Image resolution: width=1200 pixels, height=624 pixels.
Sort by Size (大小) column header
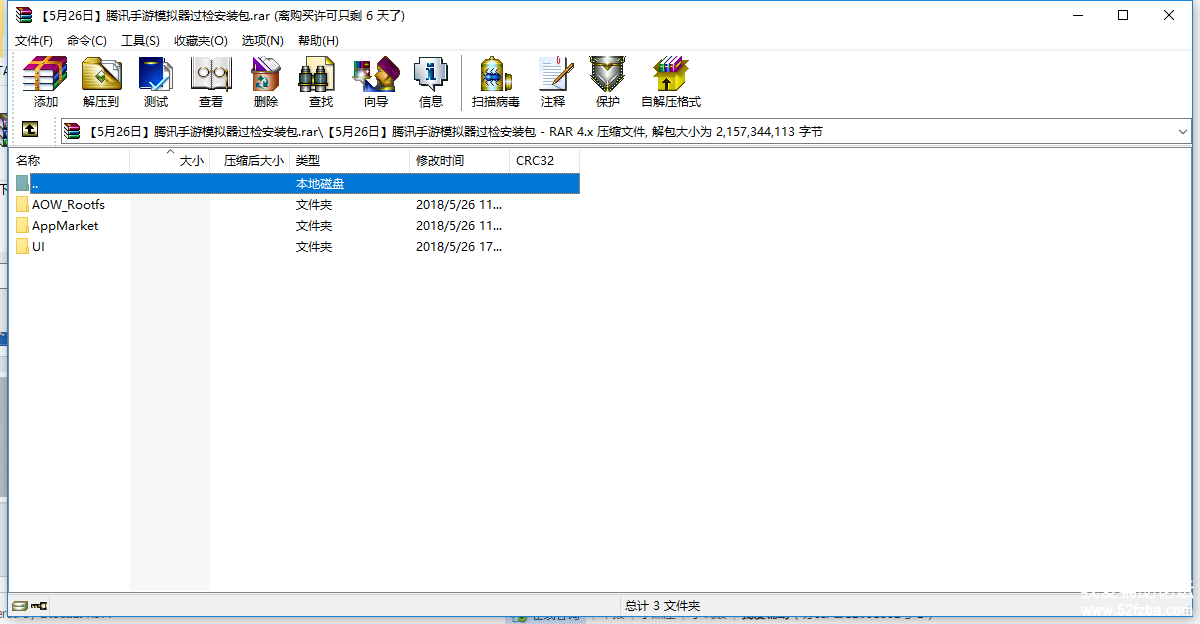click(170, 160)
